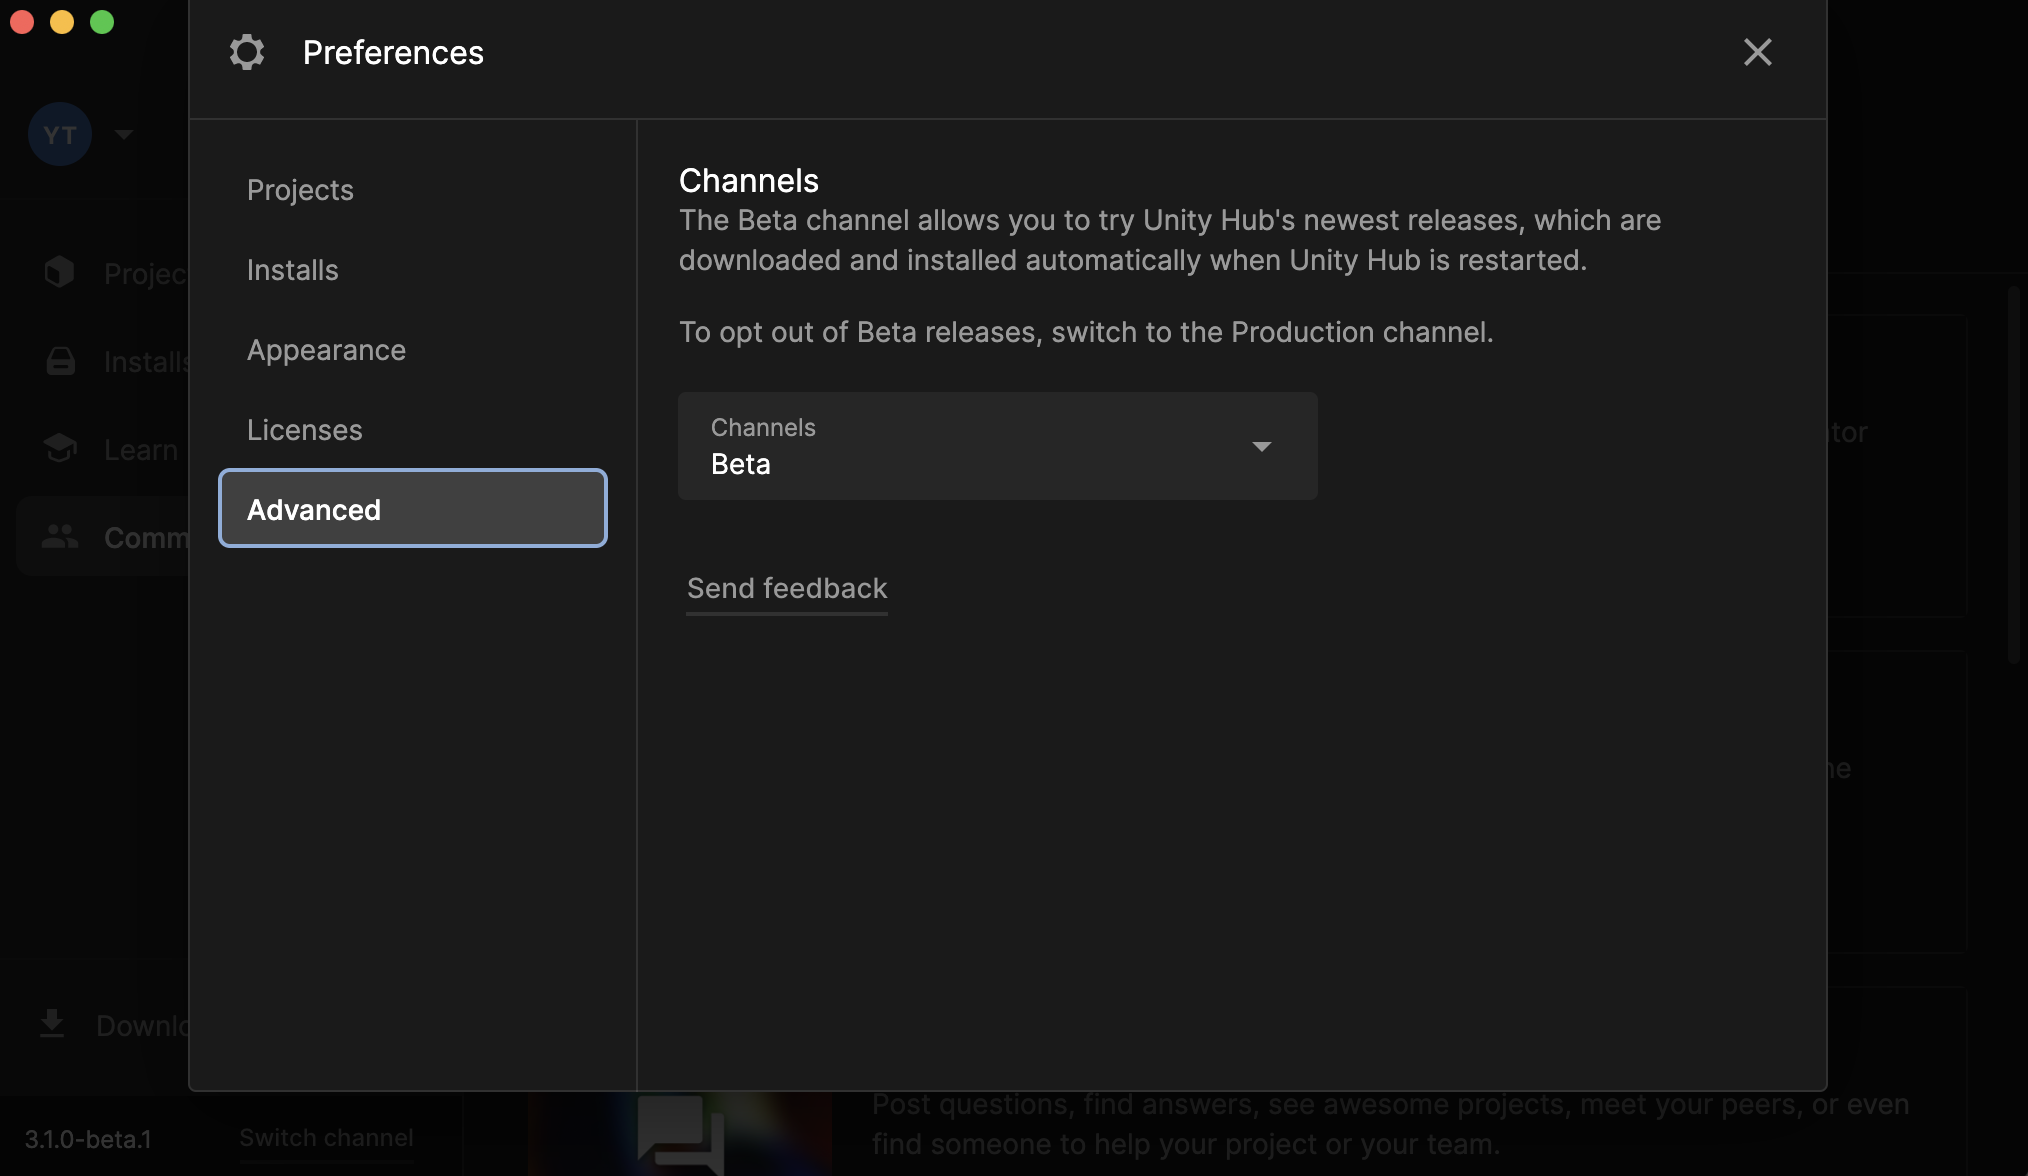Click the 3.1.0-beta.1 version label
The image size is (2028, 1176).
[x=88, y=1139]
